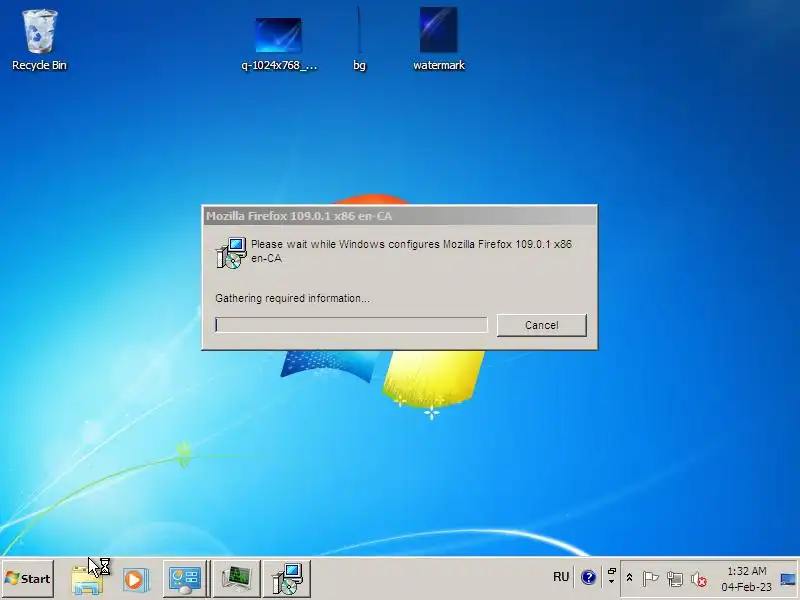This screenshot has width=800, height=600.
Task: Select the q-1024x768 desktop file
Action: [x=279, y=44]
